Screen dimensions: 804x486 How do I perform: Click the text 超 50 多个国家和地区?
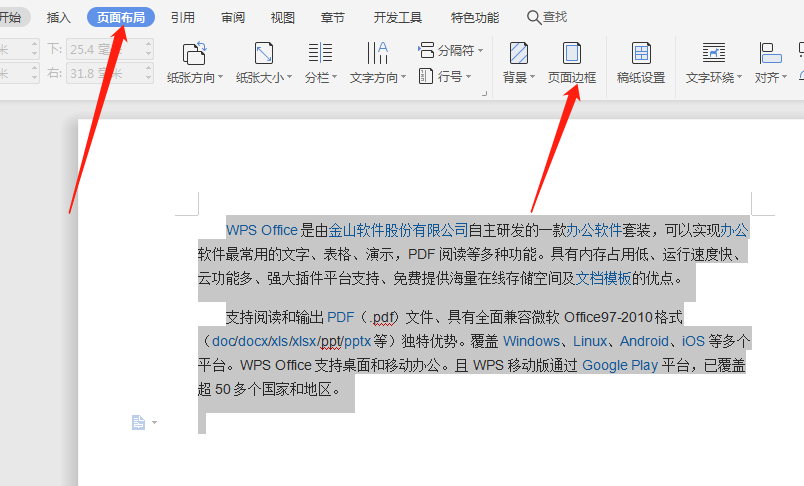click(265, 390)
